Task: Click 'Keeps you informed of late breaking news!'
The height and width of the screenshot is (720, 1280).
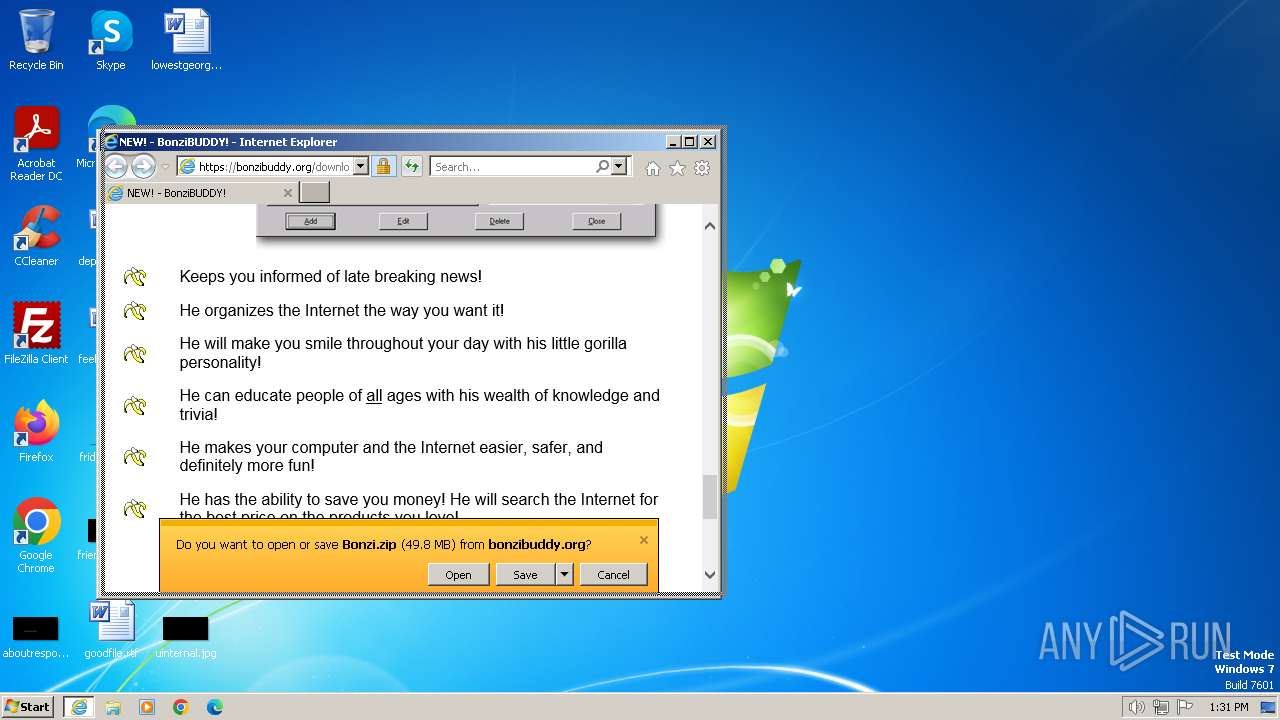Action: tap(331, 277)
